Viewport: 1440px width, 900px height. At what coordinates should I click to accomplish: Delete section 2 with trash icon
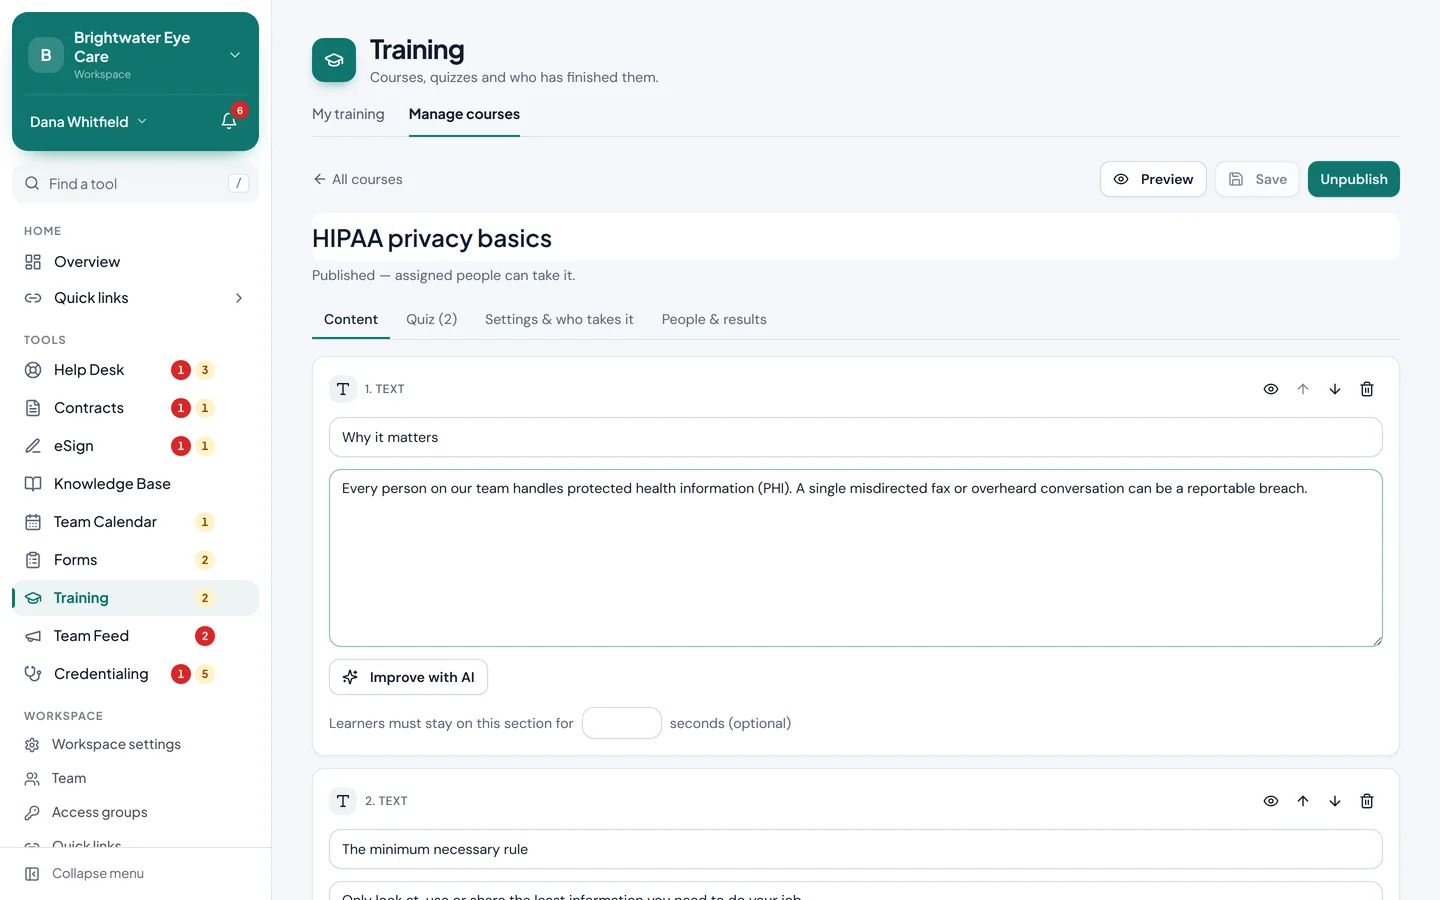[x=1367, y=801]
